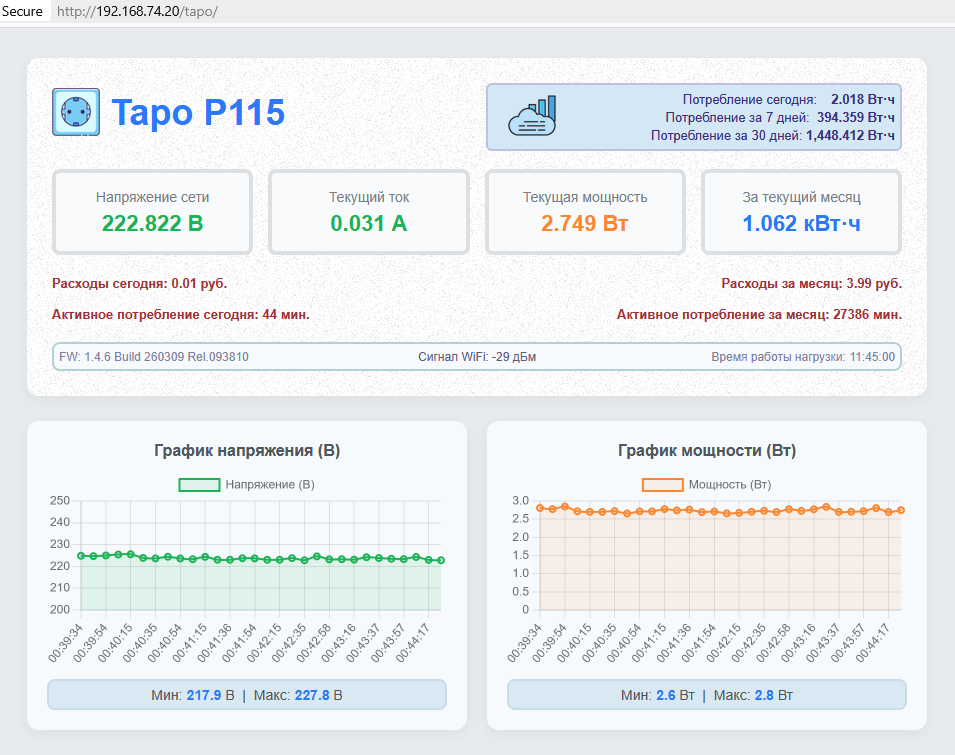The height and width of the screenshot is (755, 955).
Task: Click the voltage Макс: 227.8 В value
Action: [298, 695]
